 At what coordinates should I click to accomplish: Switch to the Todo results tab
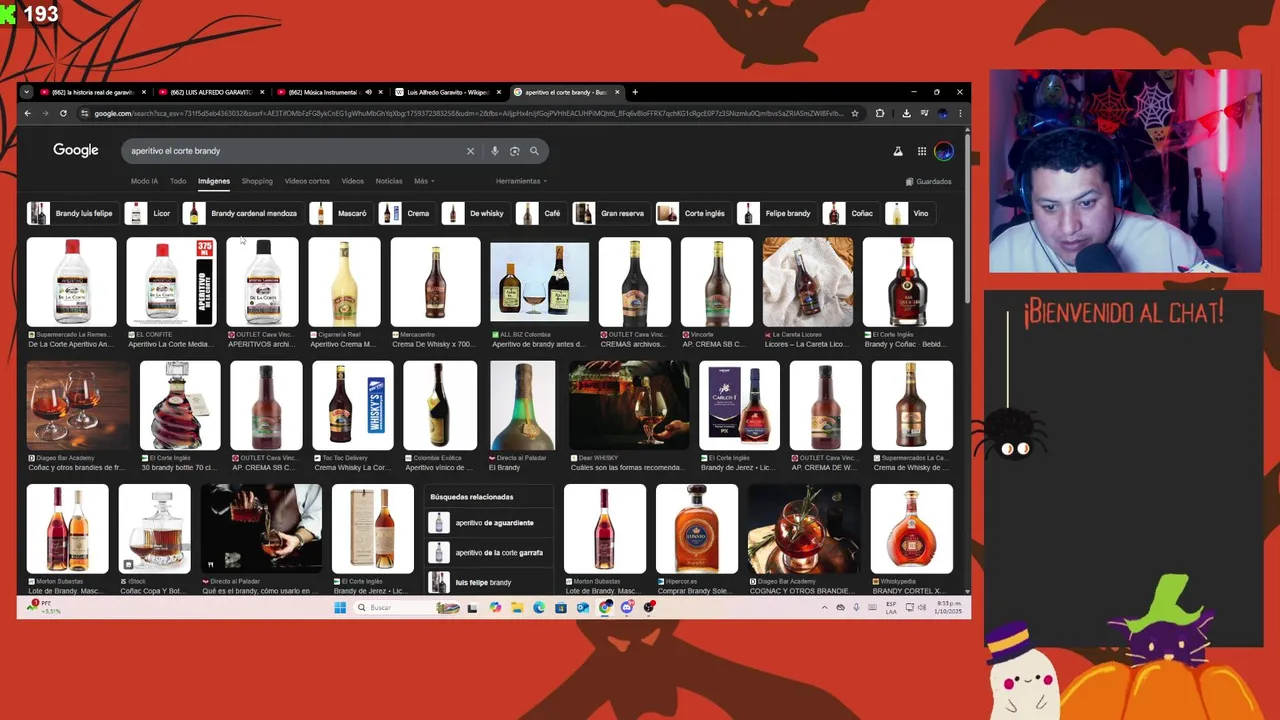pyautogui.click(x=178, y=181)
